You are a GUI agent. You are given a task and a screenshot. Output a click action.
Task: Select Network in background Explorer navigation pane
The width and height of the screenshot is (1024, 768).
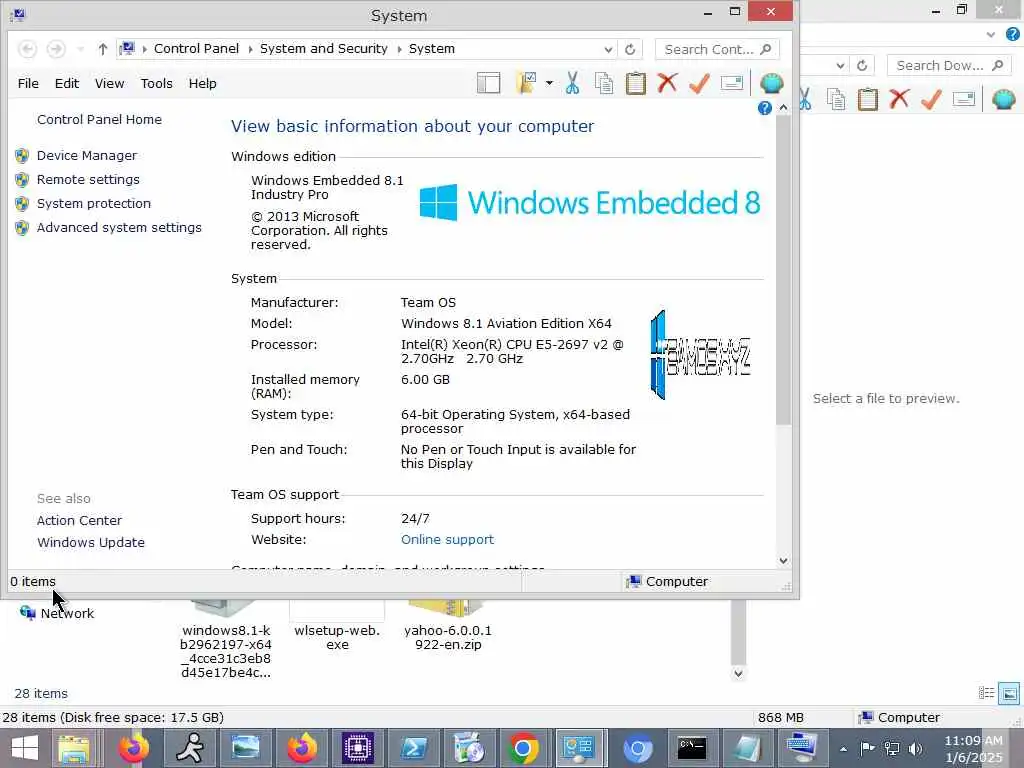pyautogui.click(x=67, y=613)
